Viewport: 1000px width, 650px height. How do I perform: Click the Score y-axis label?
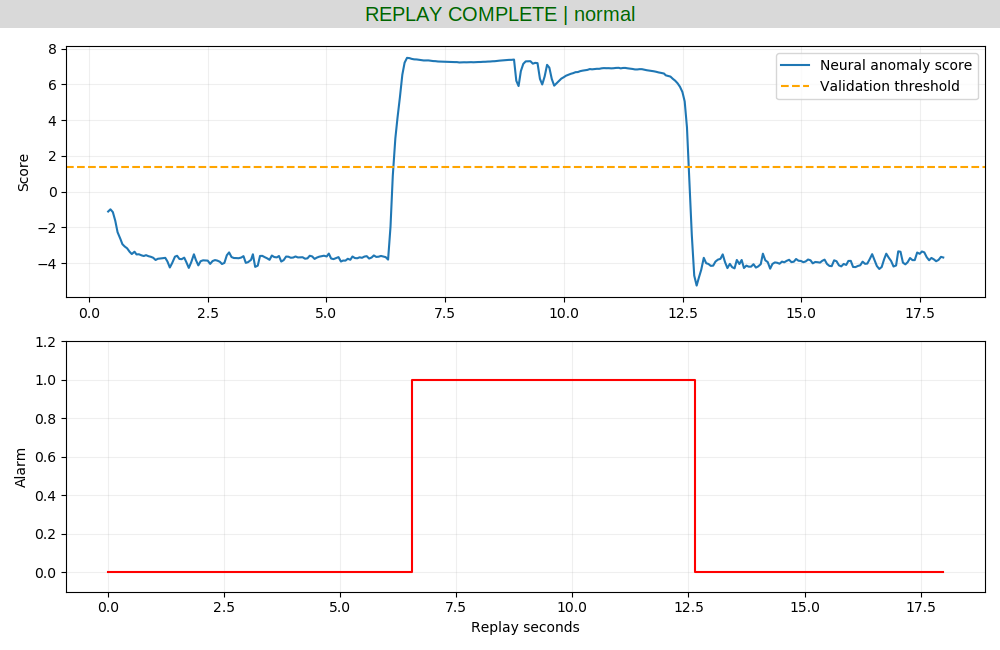click(23, 172)
